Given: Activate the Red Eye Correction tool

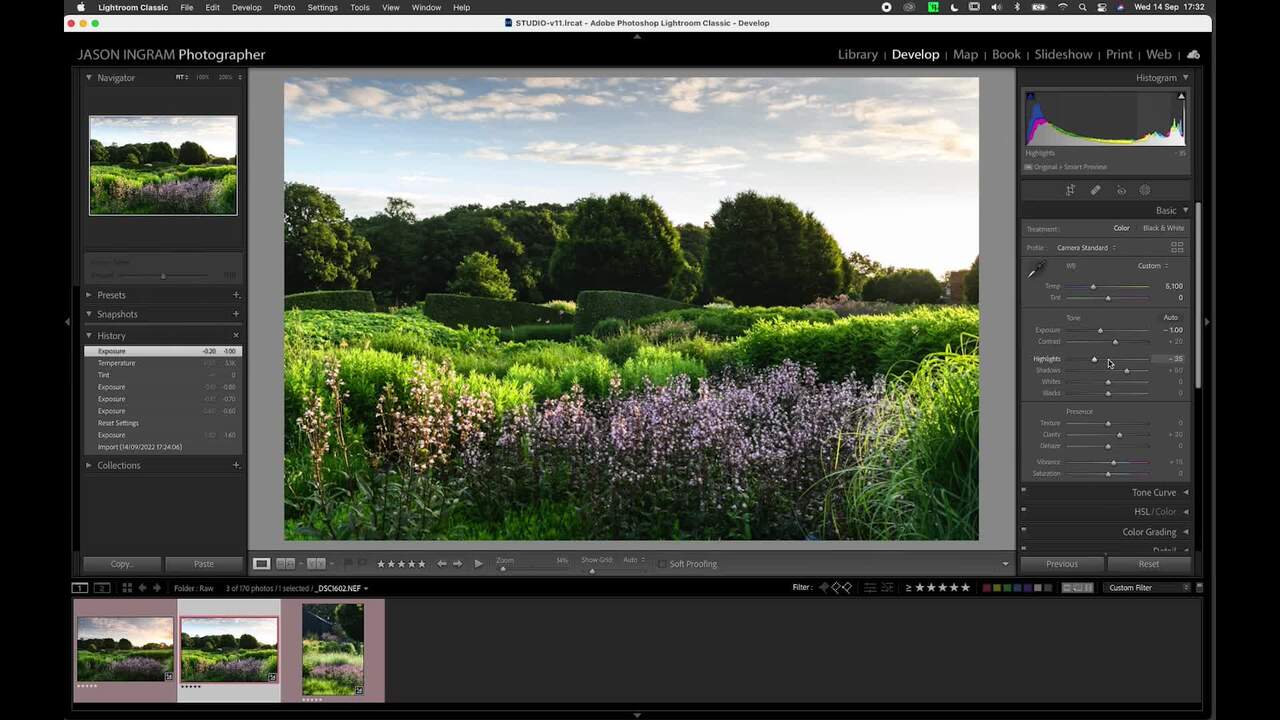Looking at the screenshot, I should click(1121, 190).
